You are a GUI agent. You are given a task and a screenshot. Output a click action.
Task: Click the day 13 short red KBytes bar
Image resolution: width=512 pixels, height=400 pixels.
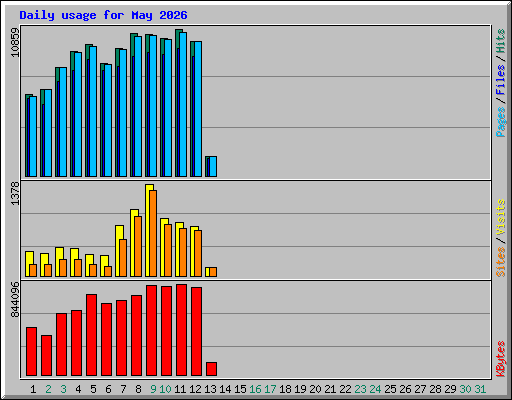click(211, 369)
